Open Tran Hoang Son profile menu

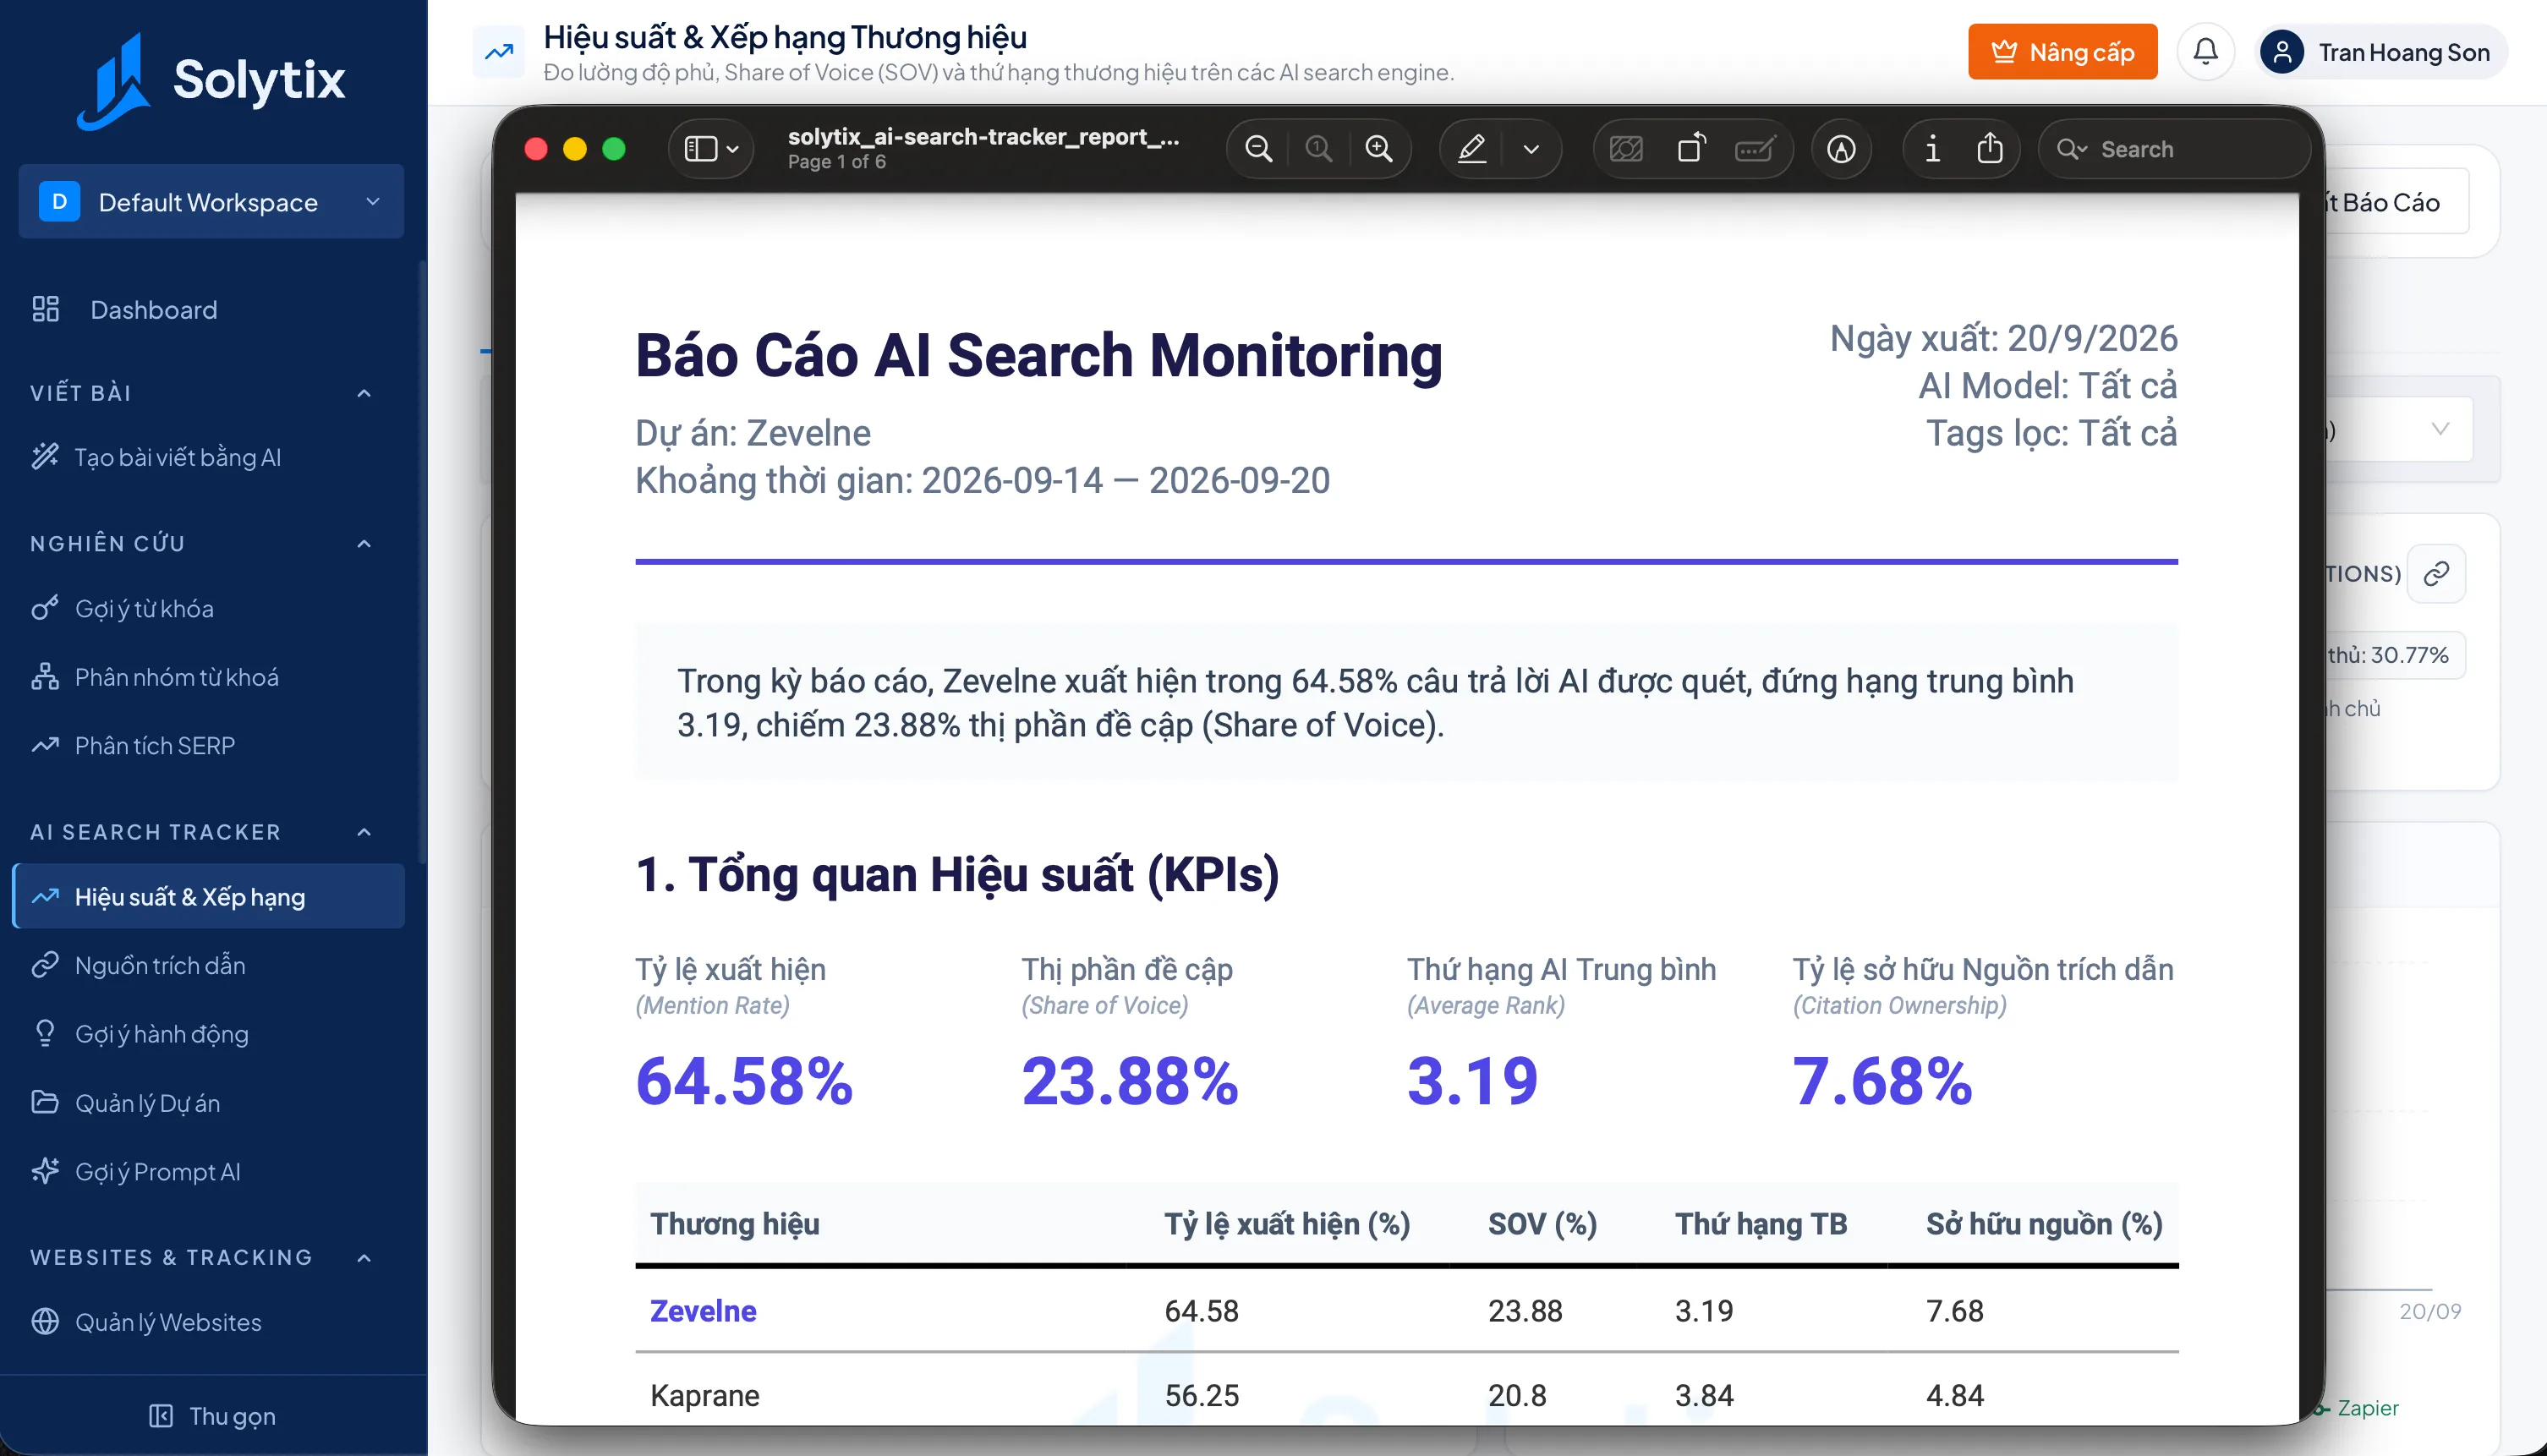pyautogui.click(x=2382, y=52)
